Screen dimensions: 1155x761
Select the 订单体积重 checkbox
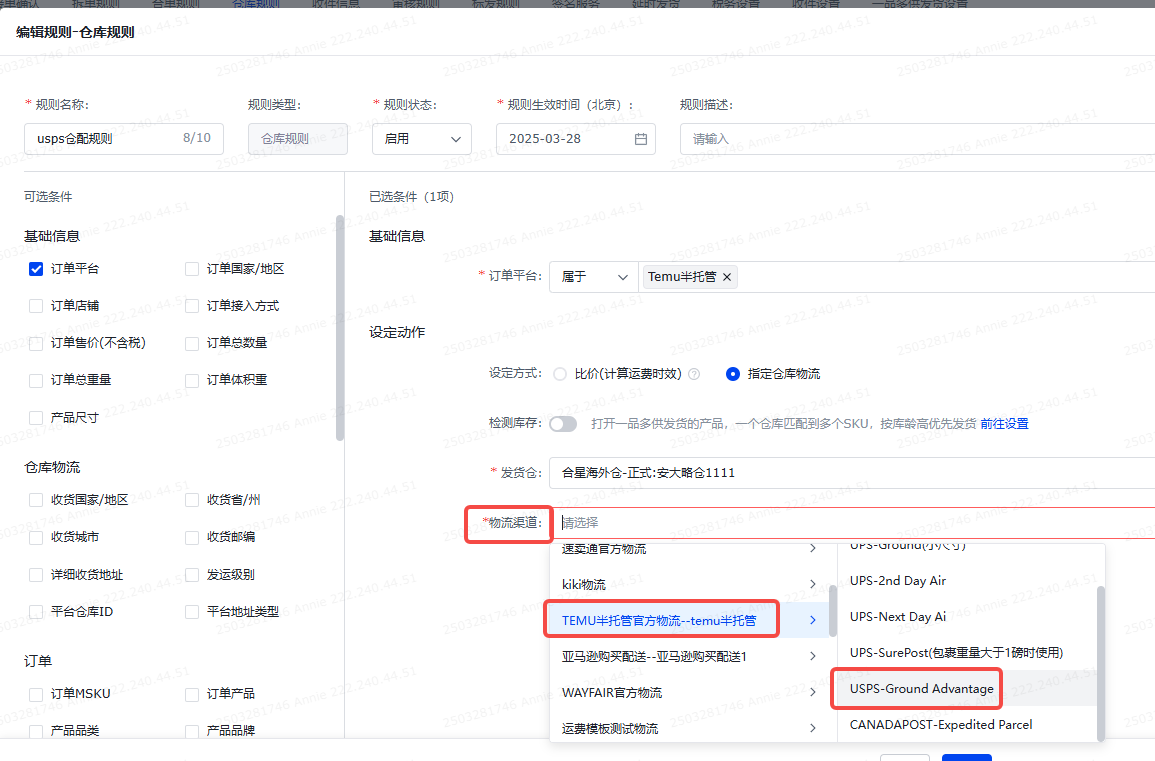click(192, 380)
